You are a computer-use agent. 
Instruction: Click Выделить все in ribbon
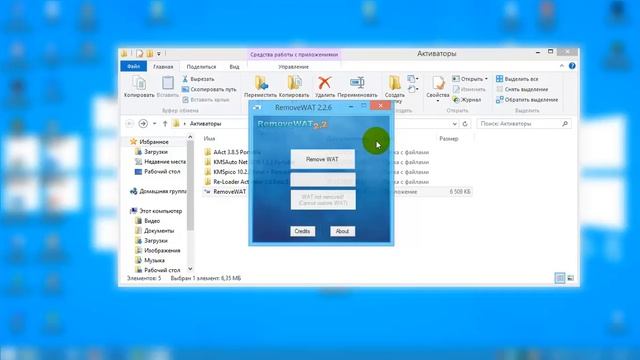(x=517, y=79)
